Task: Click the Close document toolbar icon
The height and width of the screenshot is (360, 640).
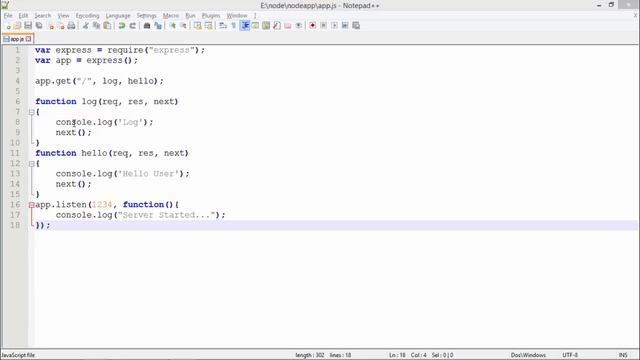Action: [x=51, y=26]
